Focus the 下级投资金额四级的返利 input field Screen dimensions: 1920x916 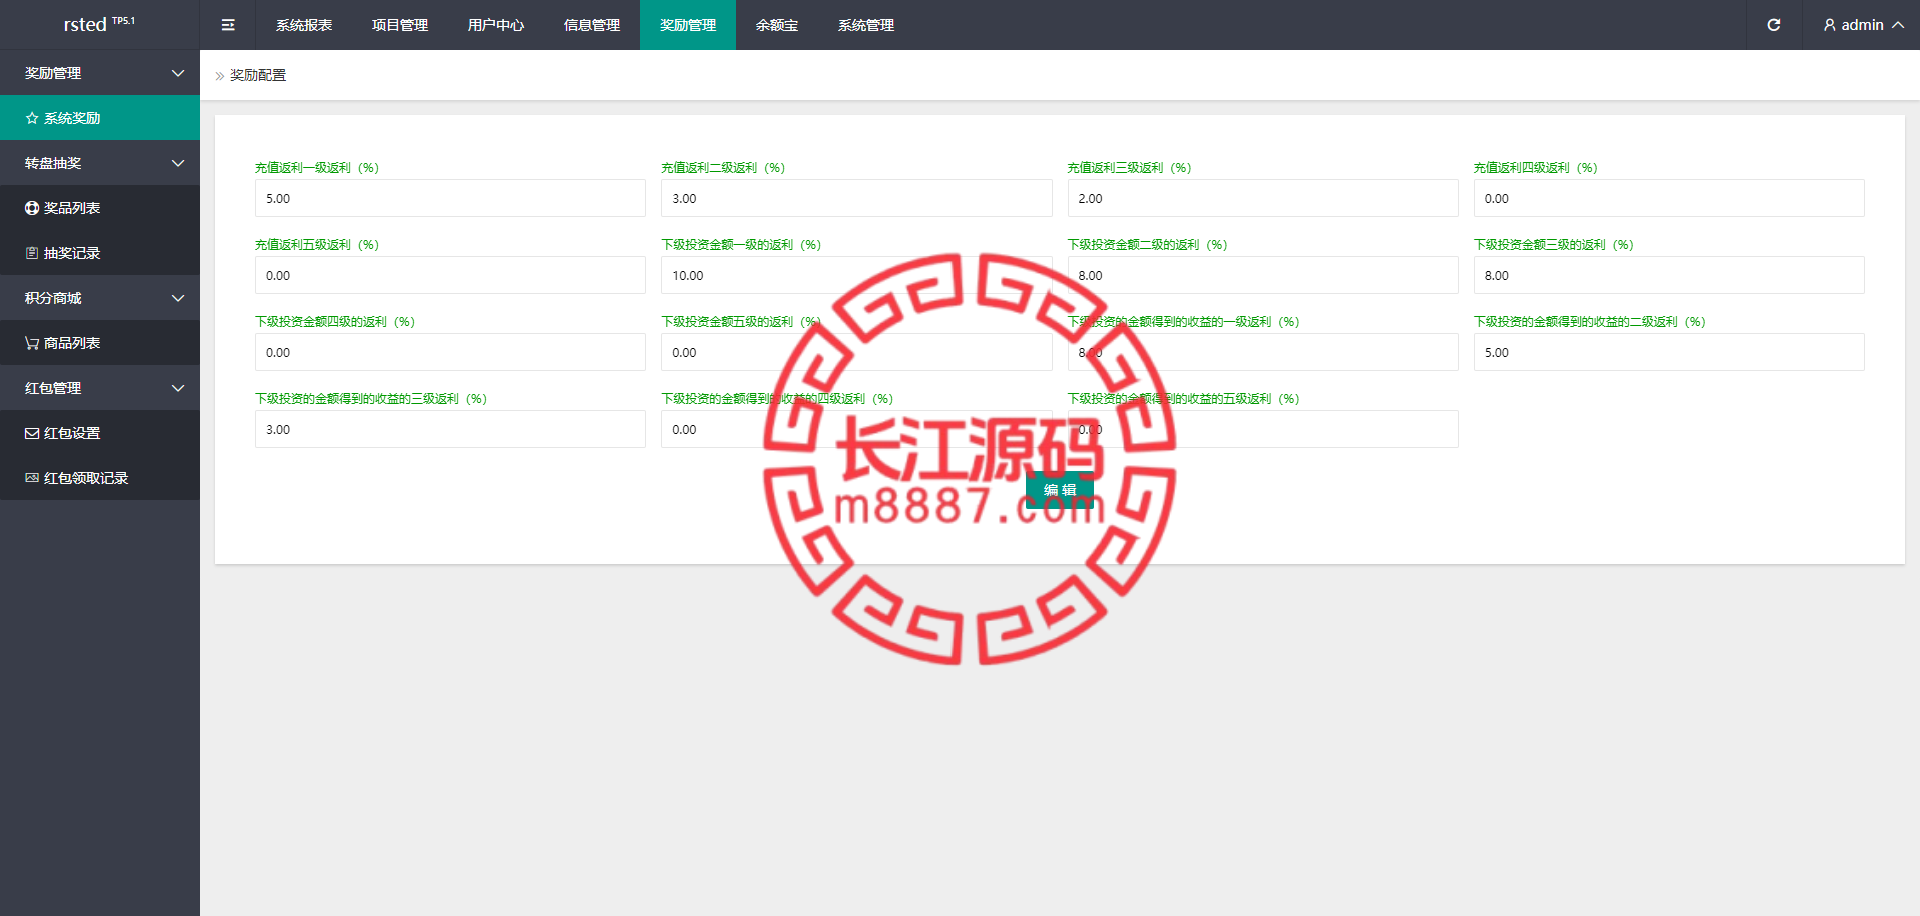(x=450, y=352)
